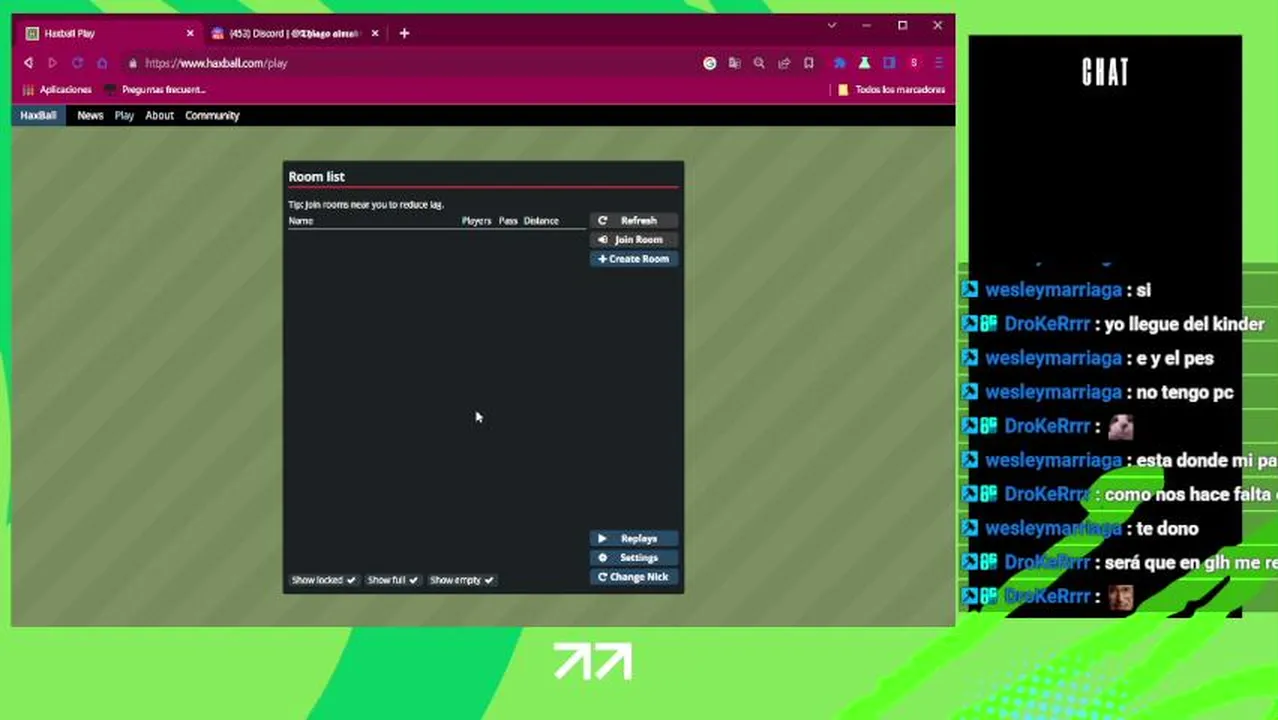Screen dimensions: 1278x720
Task: Click the Join Room button
Action: click(634, 239)
